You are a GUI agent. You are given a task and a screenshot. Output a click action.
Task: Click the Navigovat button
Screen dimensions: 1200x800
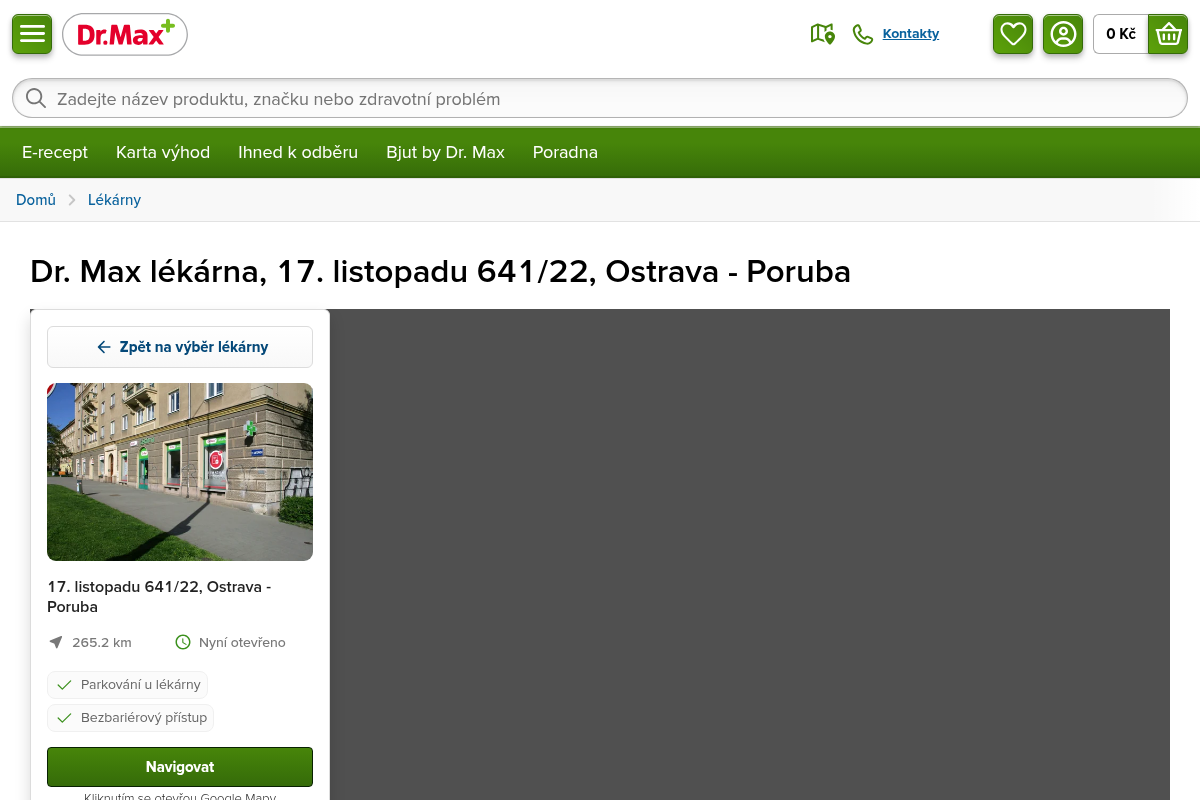180,767
